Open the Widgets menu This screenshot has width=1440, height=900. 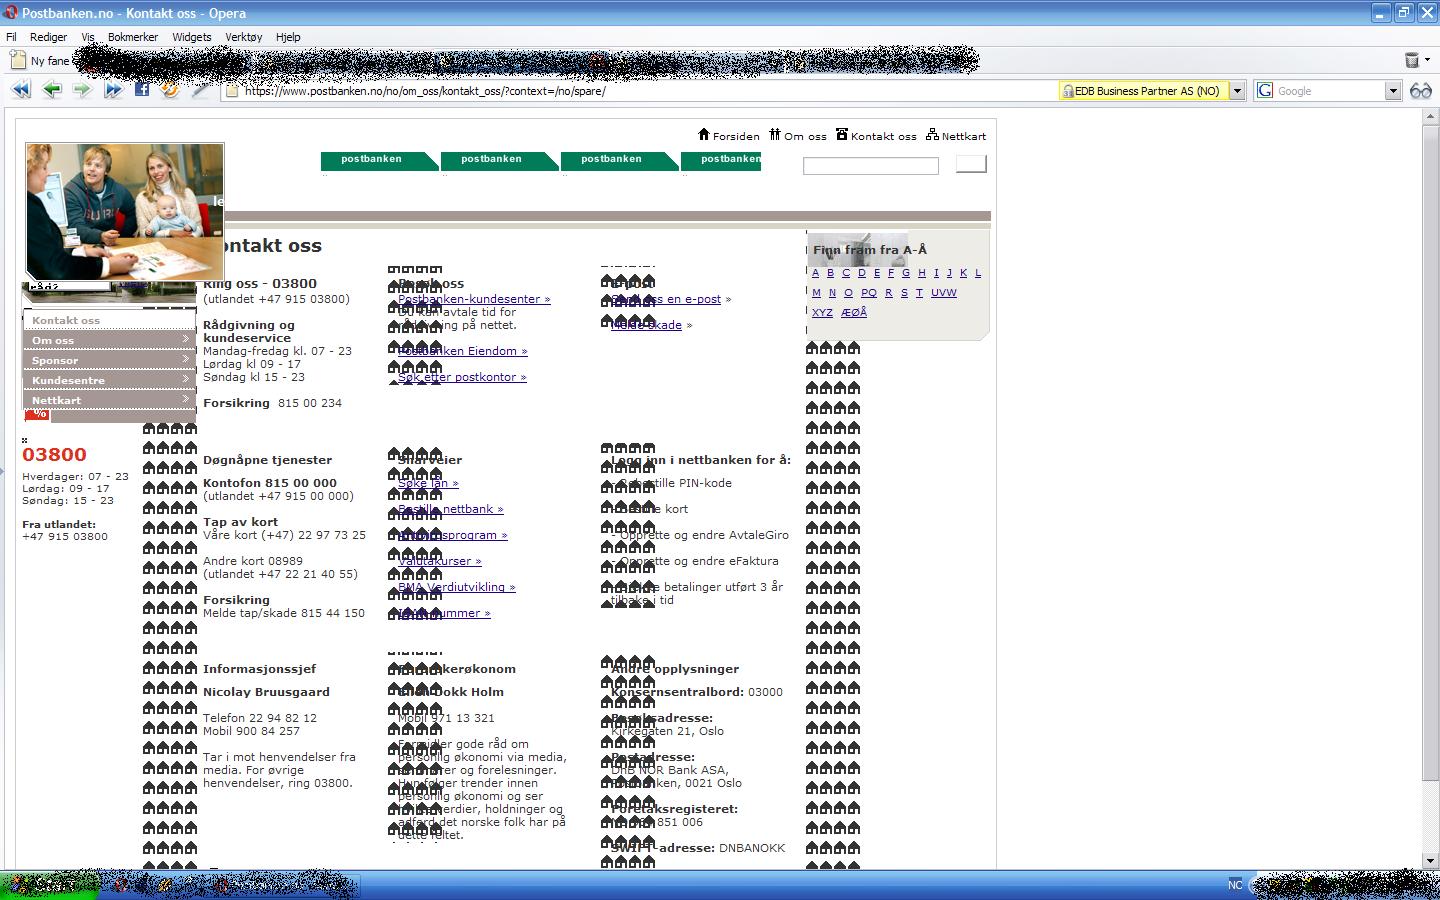click(191, 37)
